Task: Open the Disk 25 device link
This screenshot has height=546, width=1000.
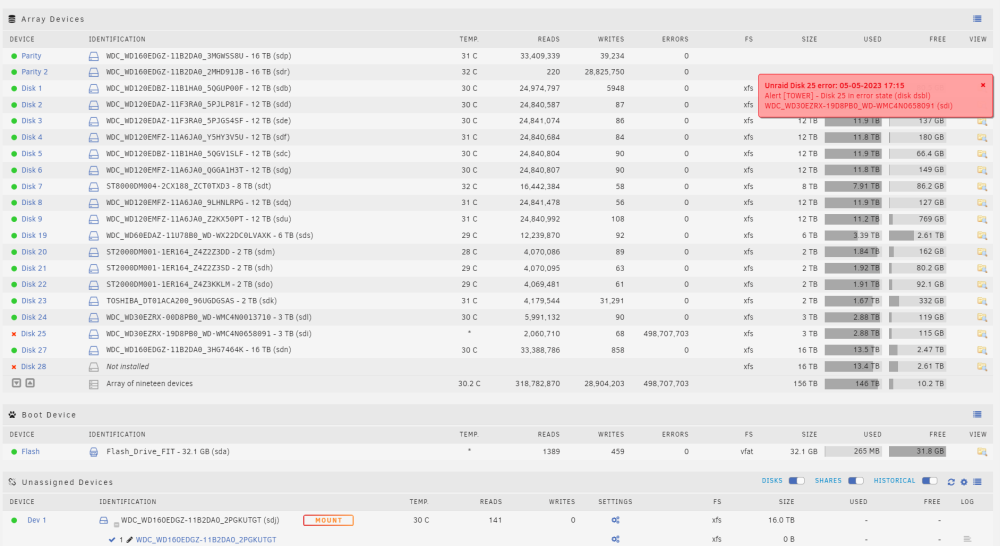Action: pos(34,334)
